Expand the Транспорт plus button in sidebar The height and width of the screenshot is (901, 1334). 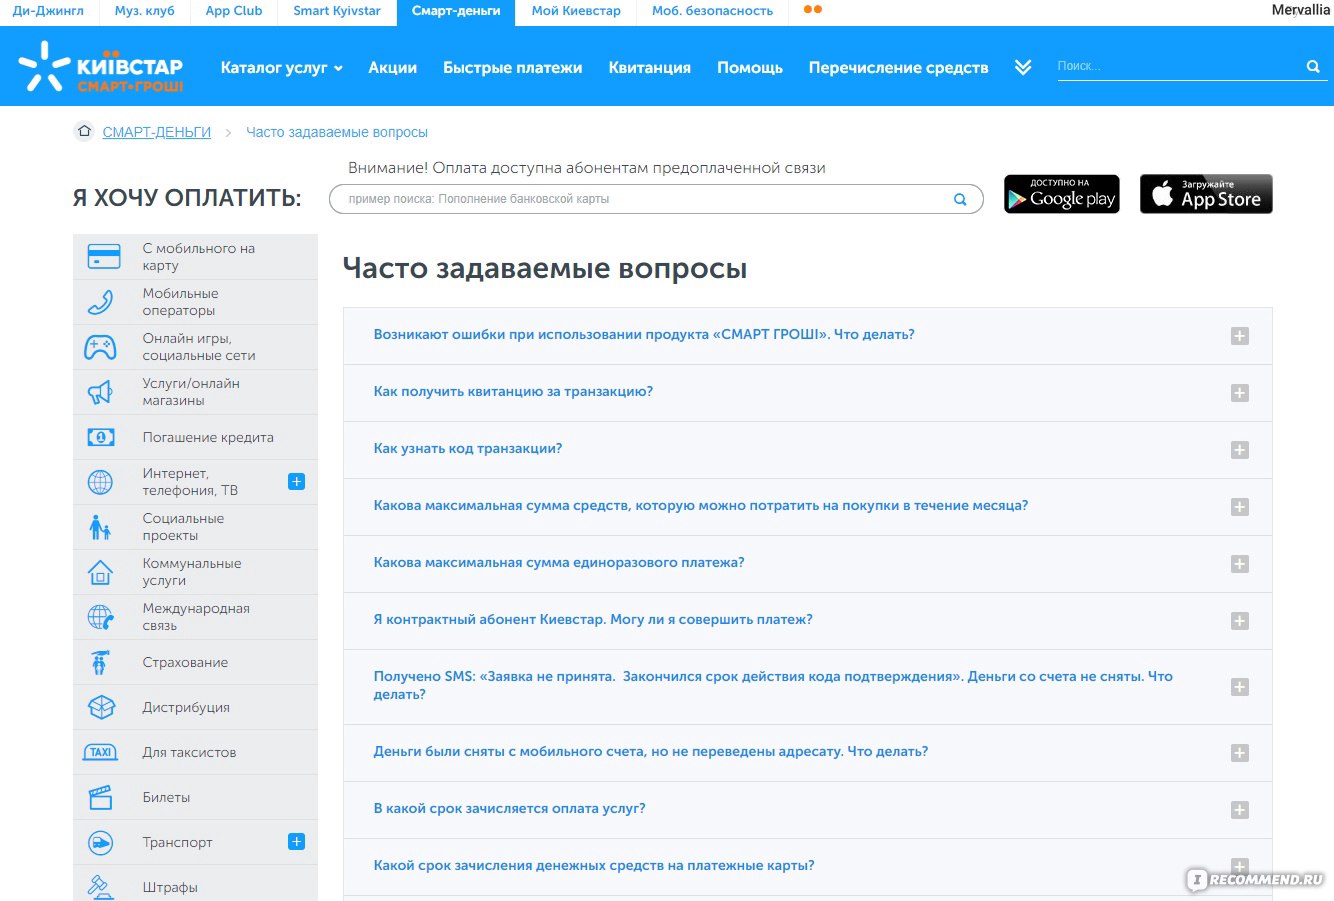296,841
